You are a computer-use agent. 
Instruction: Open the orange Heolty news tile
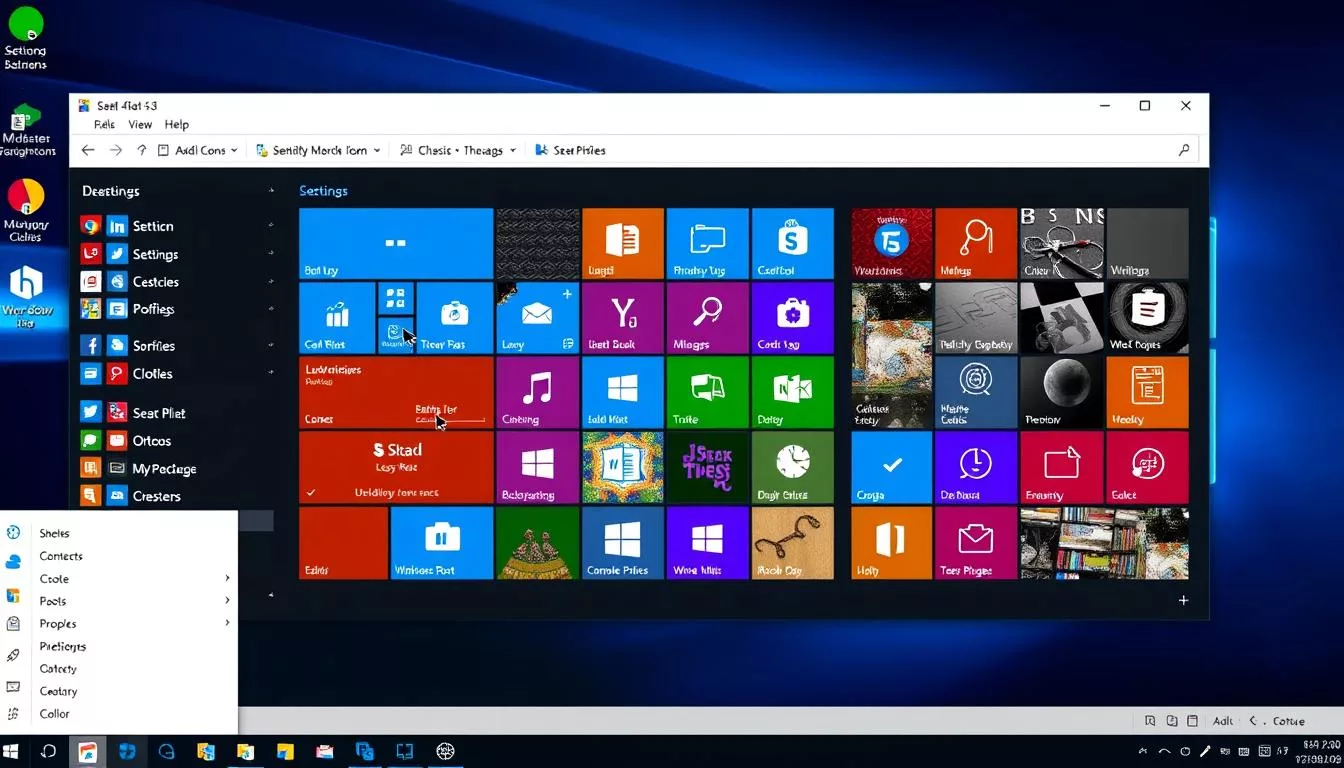(x=1148, y=392)
